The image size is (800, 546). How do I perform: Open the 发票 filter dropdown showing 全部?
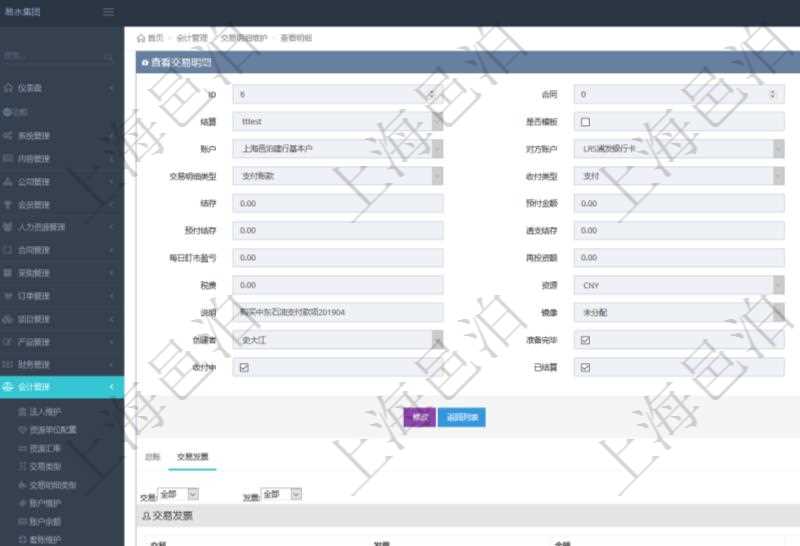tap(282, 494)
